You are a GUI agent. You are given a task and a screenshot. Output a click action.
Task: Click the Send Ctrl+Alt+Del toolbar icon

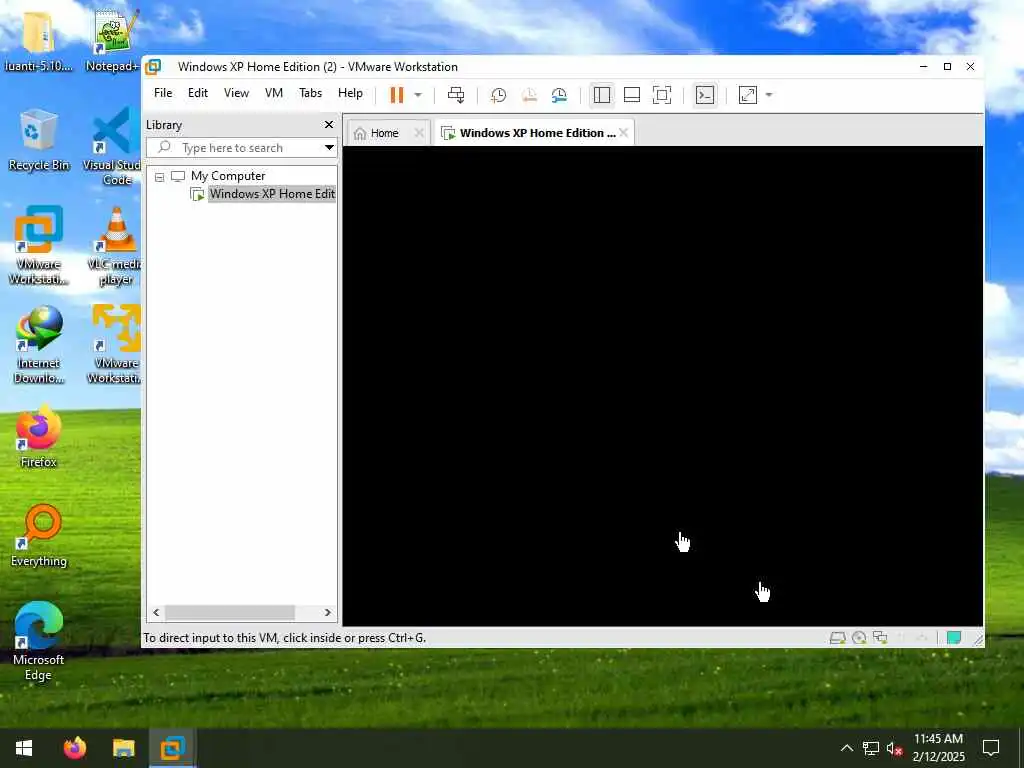pyautogui.click(x=456, y=95)
